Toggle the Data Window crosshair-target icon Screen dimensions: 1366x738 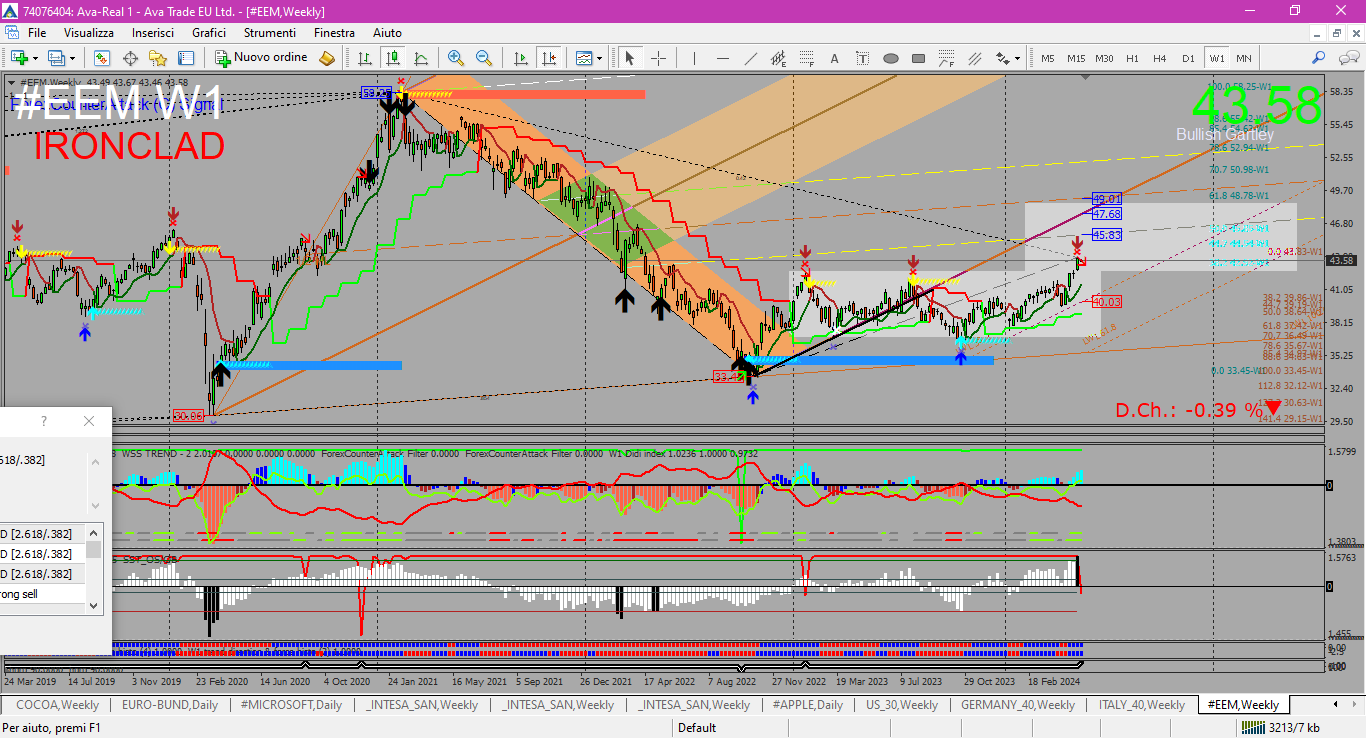click(130, 58)
